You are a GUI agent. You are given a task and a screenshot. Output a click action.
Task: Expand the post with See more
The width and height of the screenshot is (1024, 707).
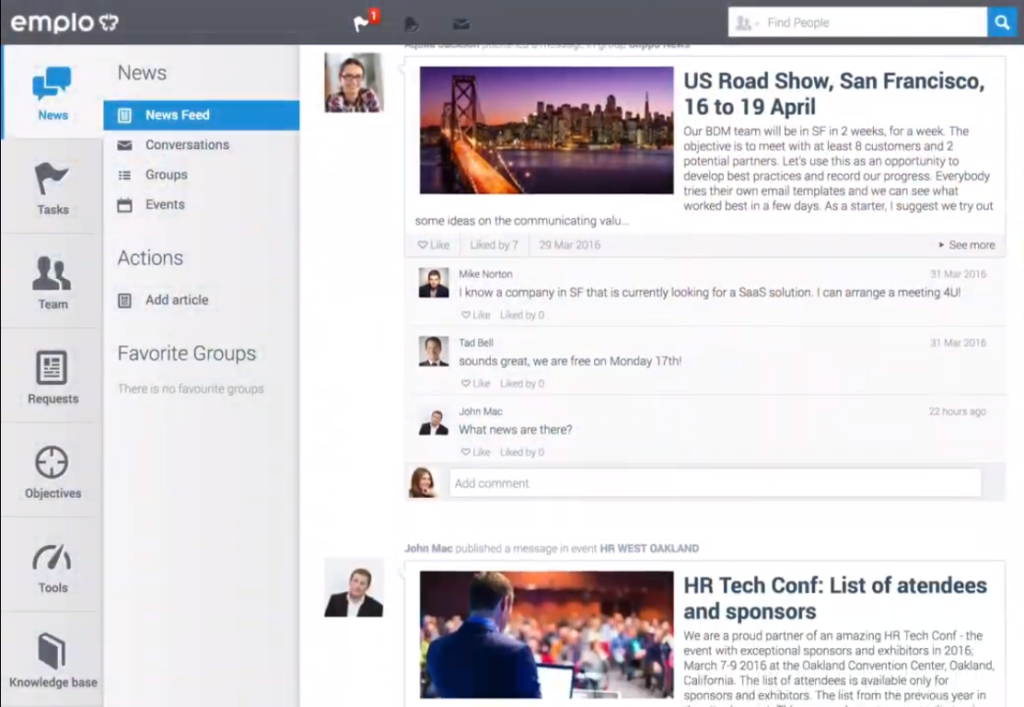[x=967, y=245]
